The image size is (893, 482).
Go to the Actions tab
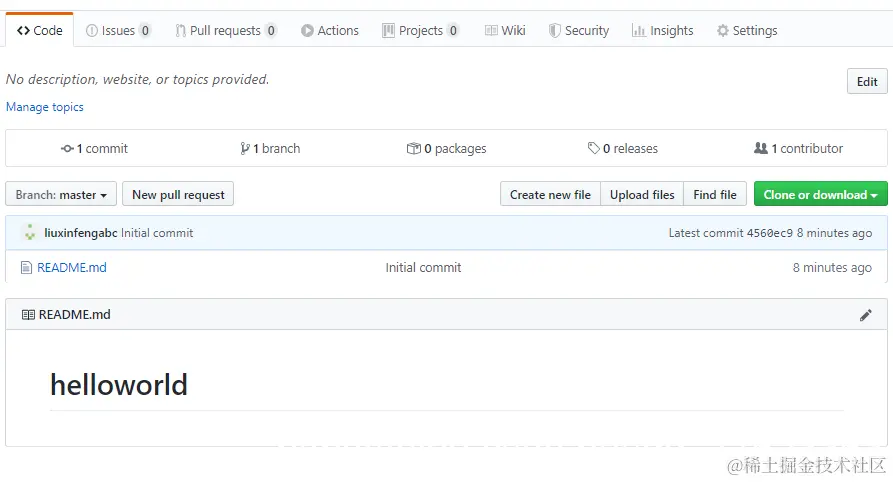click(330, 30)
